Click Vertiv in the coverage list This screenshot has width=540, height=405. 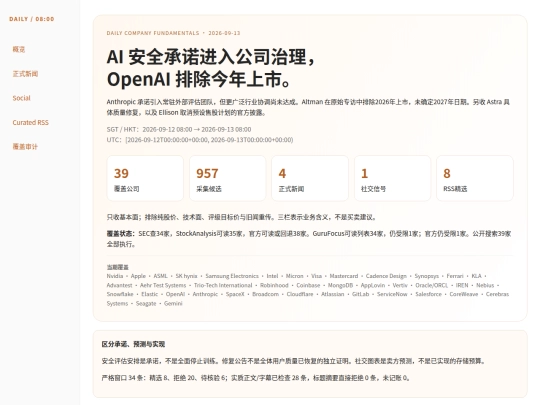(400, 285)
